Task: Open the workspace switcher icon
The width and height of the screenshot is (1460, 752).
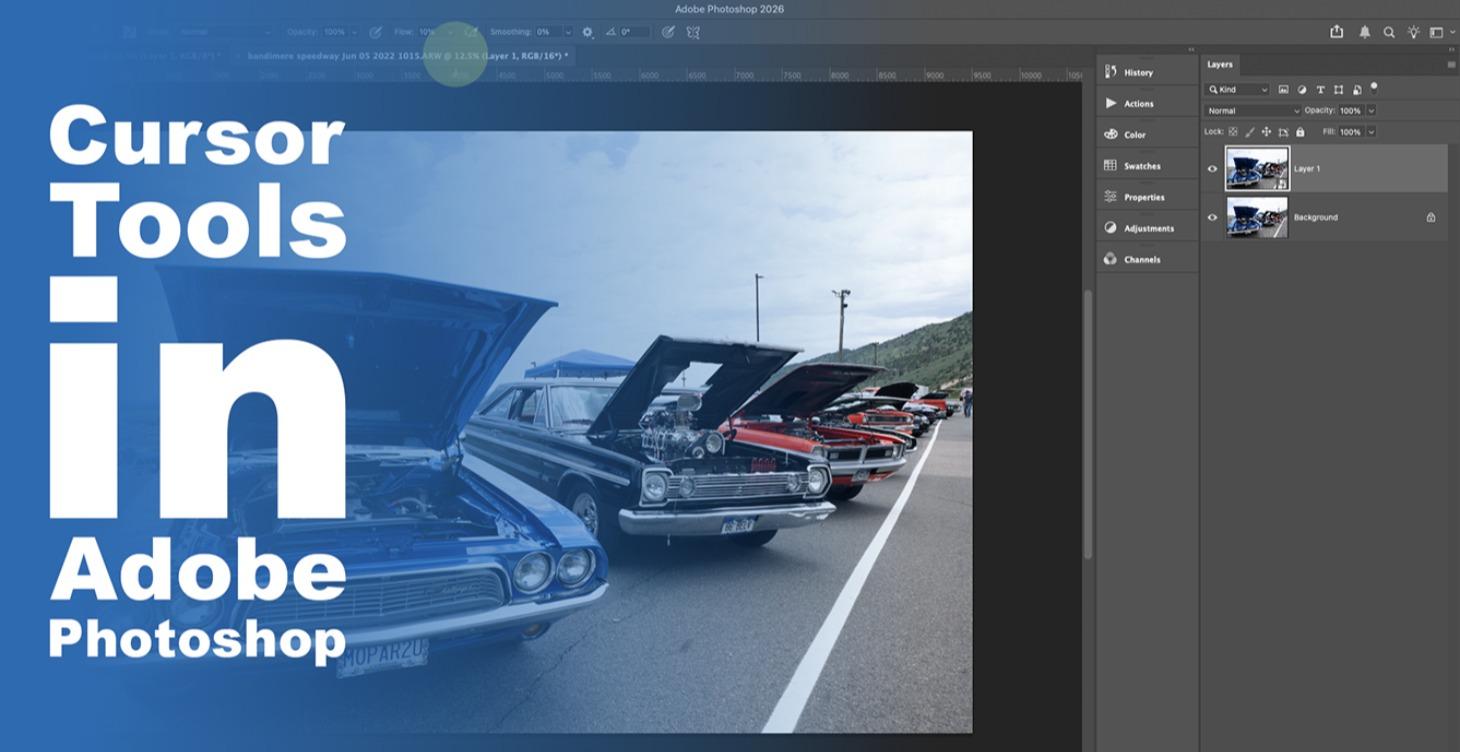Action: [1436, 32]
